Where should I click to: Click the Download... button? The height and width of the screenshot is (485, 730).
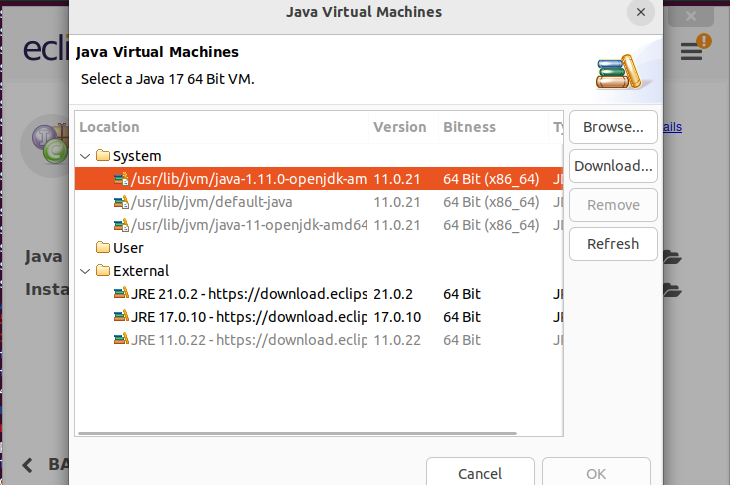click(x=613, y=166)
